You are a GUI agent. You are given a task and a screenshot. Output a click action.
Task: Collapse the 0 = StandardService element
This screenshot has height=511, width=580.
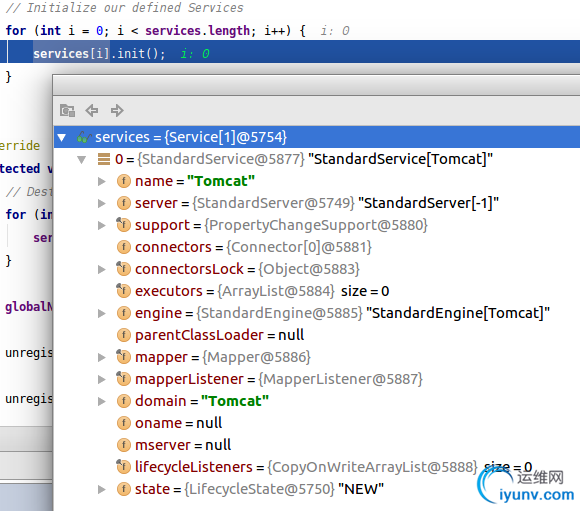tap(81, 159)
